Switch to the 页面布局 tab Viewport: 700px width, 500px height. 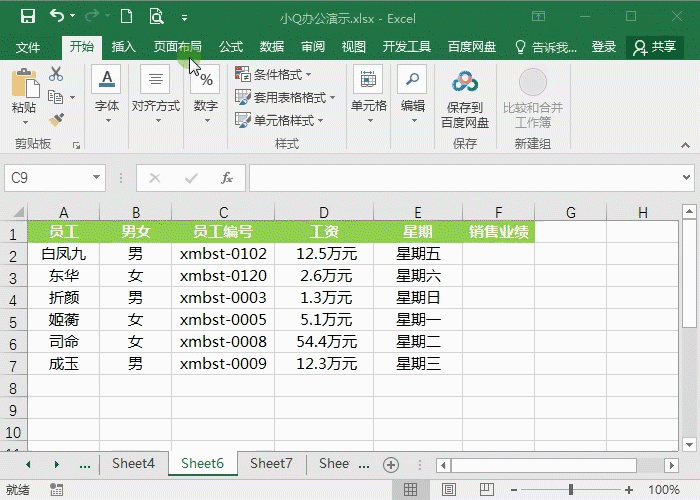pyautogui.click(x=177, y=46)
